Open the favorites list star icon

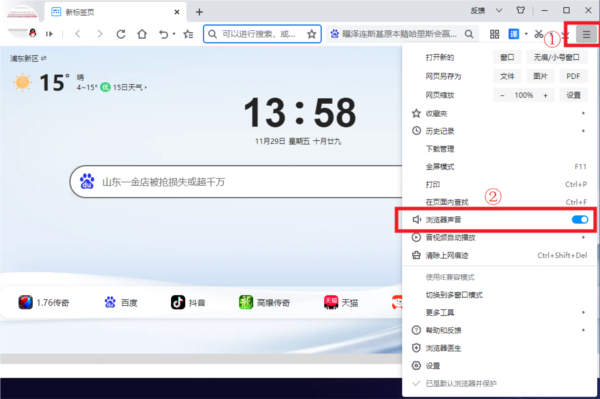(x=188, y=34)
